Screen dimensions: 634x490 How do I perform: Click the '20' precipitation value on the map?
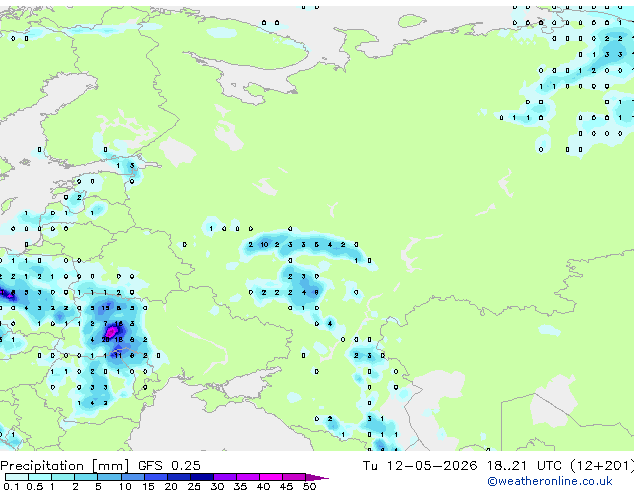[106, 340]
